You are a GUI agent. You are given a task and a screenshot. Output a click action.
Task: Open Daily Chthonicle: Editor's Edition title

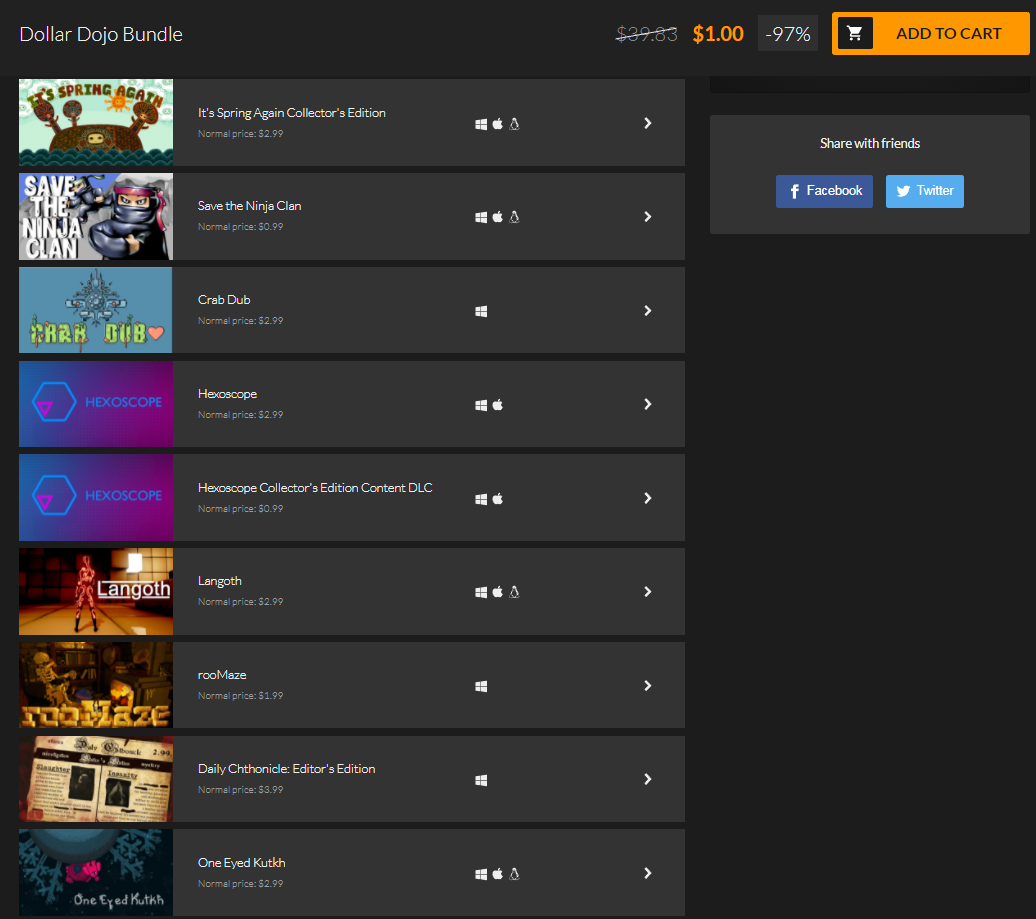click(x=286, y=769)
